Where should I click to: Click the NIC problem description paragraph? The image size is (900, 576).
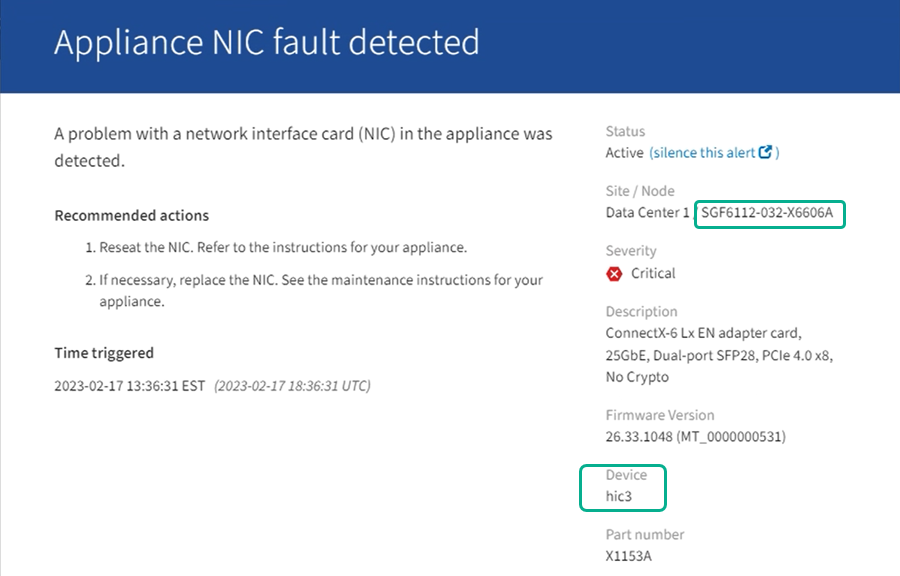click(x=302, y=146)
